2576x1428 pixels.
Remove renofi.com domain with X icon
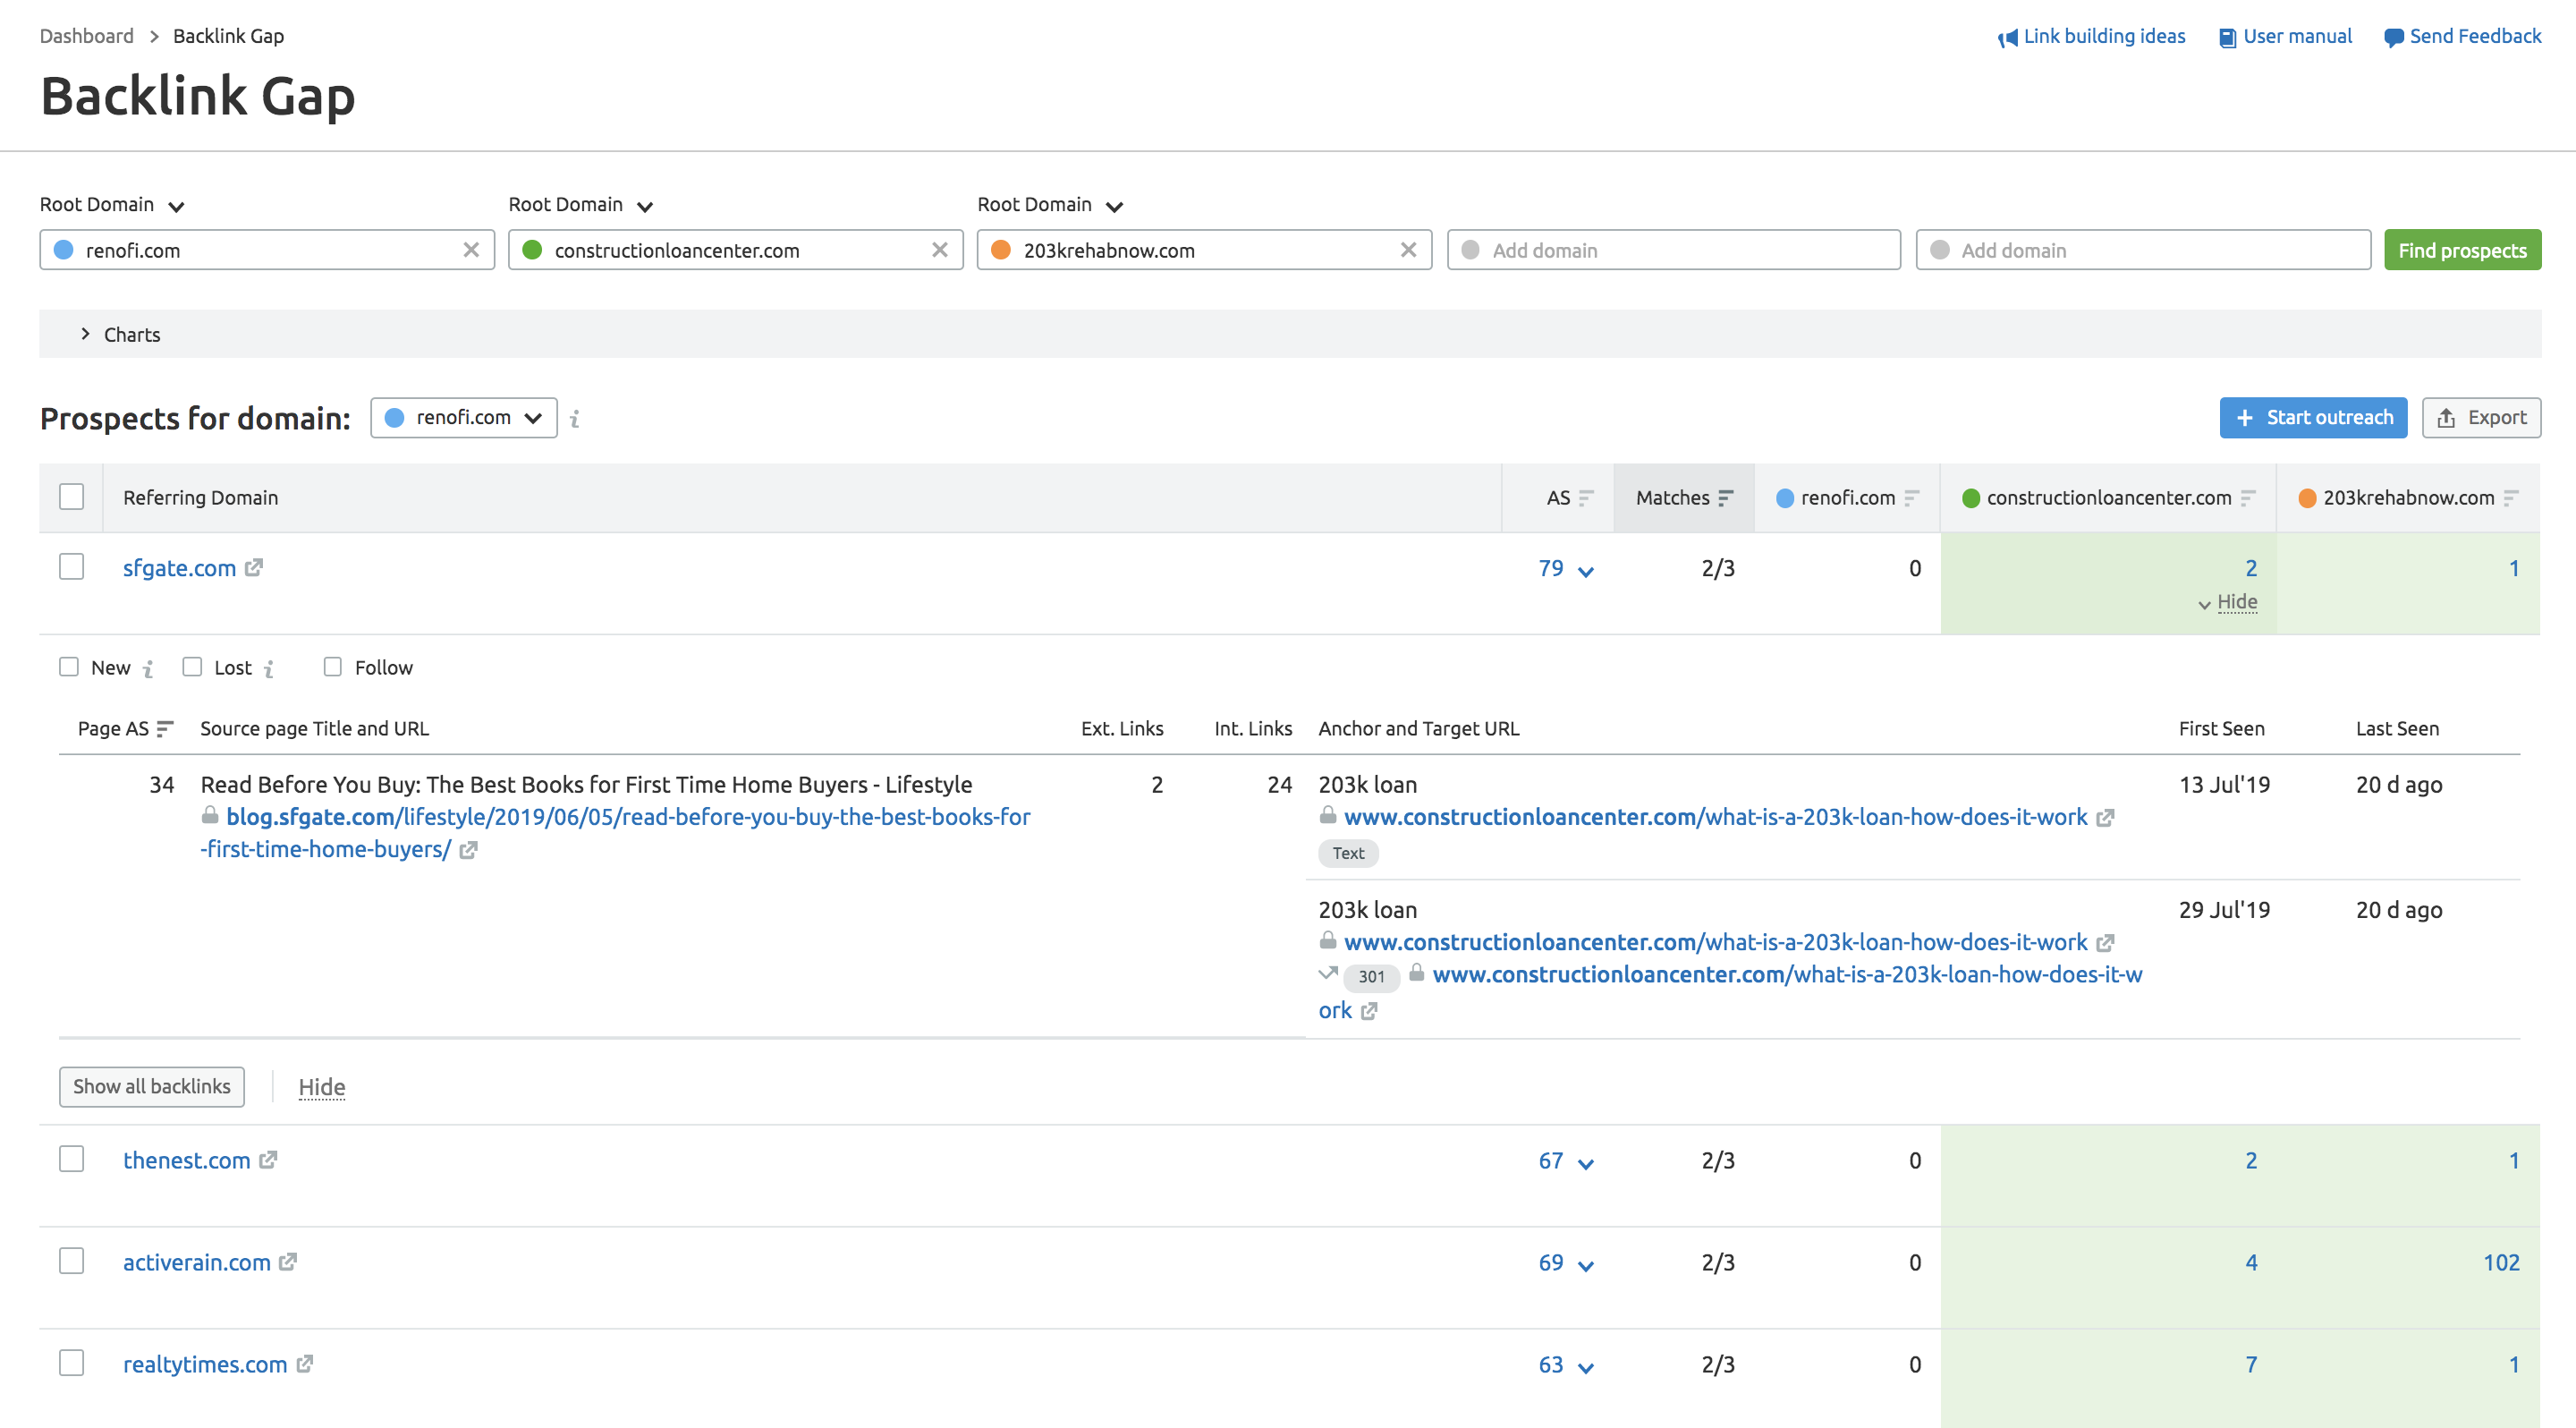(471, 250)
